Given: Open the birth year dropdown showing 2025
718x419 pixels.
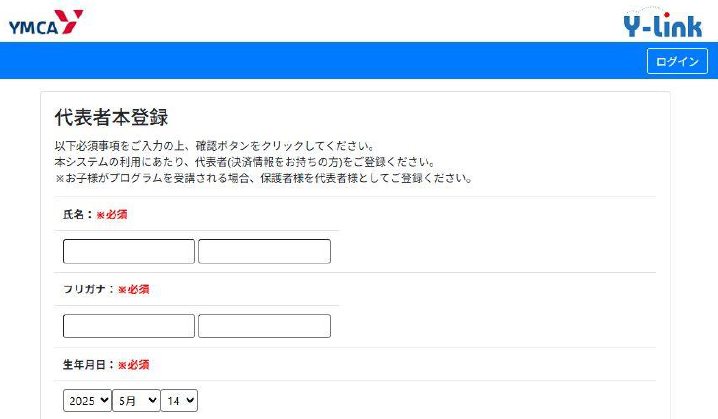Looking at the screenshot, I should point(88,401).
